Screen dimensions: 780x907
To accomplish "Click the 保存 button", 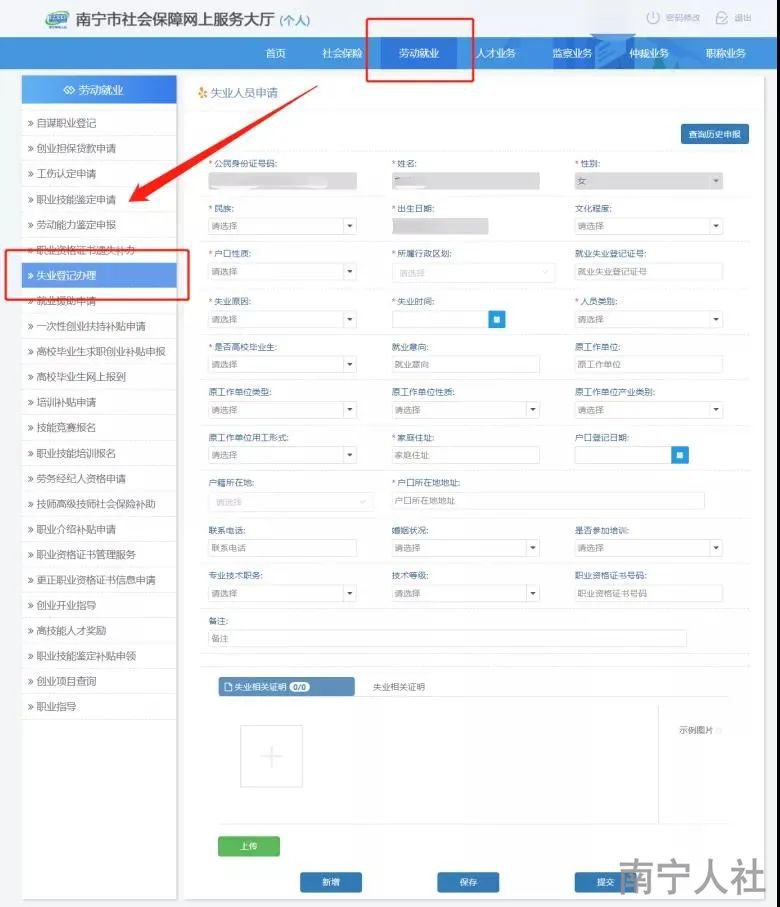I will (468, 882).
